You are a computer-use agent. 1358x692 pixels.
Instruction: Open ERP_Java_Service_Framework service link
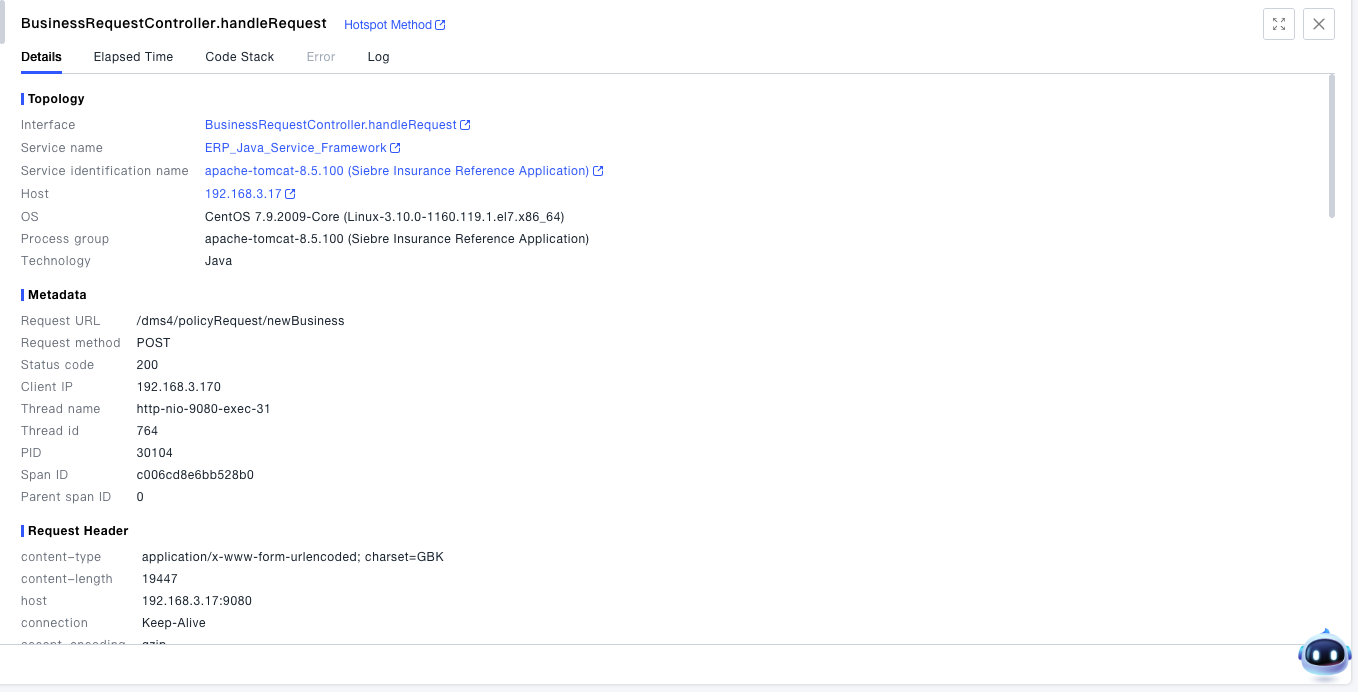[295, 148]
